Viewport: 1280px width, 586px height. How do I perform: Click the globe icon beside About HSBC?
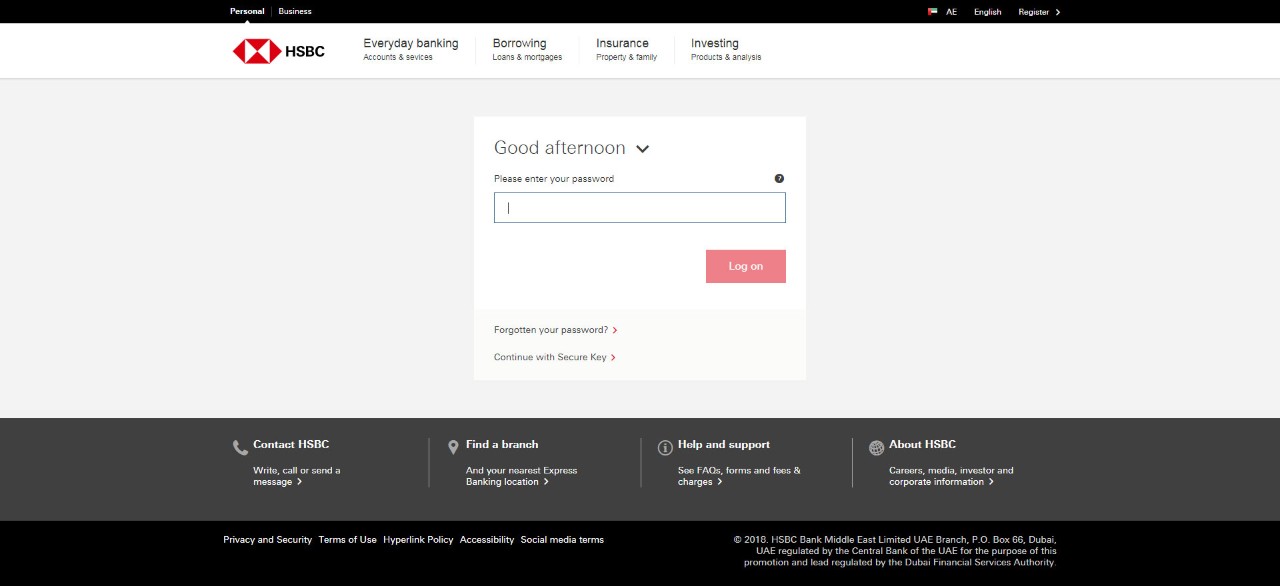[876, 448]
